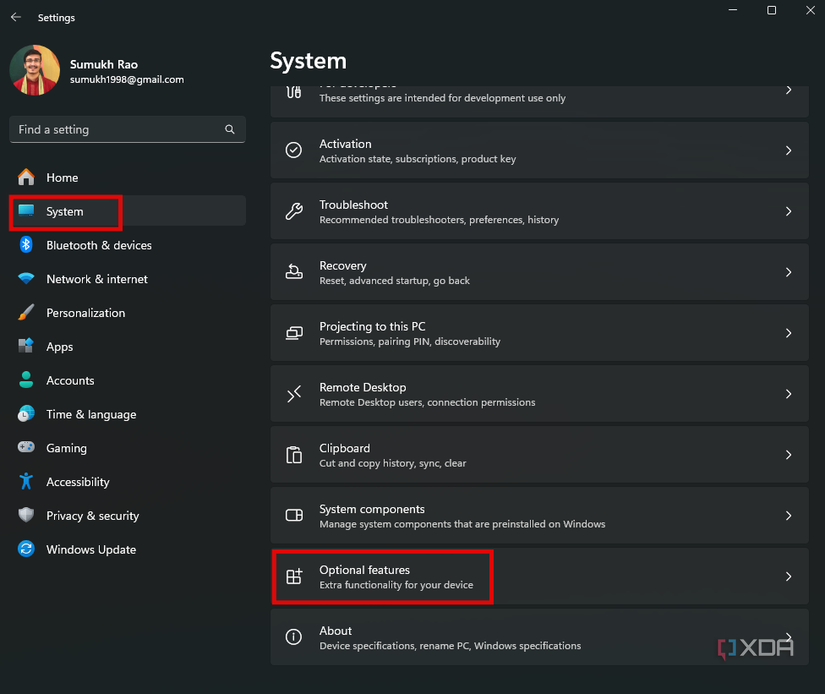Click the About info icon
This screenshot has height=694, width=825.
coord(294,637)
